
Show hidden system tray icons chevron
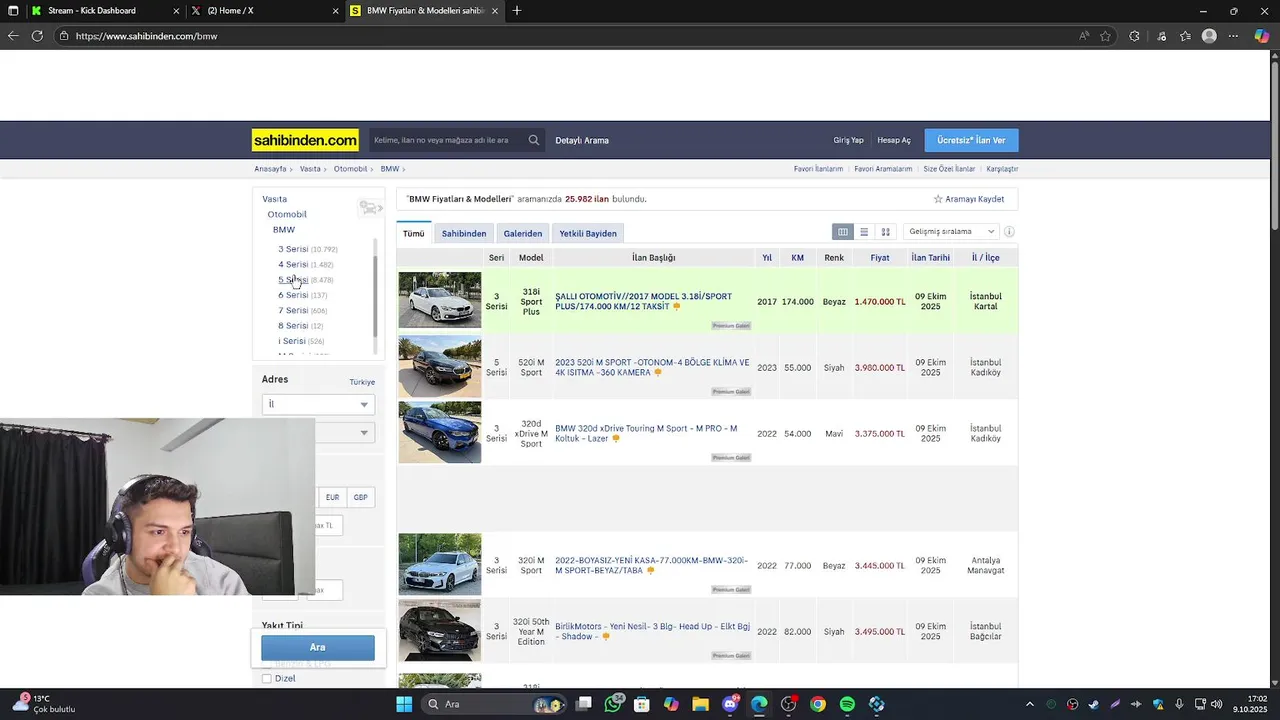tap(1030, 704)
